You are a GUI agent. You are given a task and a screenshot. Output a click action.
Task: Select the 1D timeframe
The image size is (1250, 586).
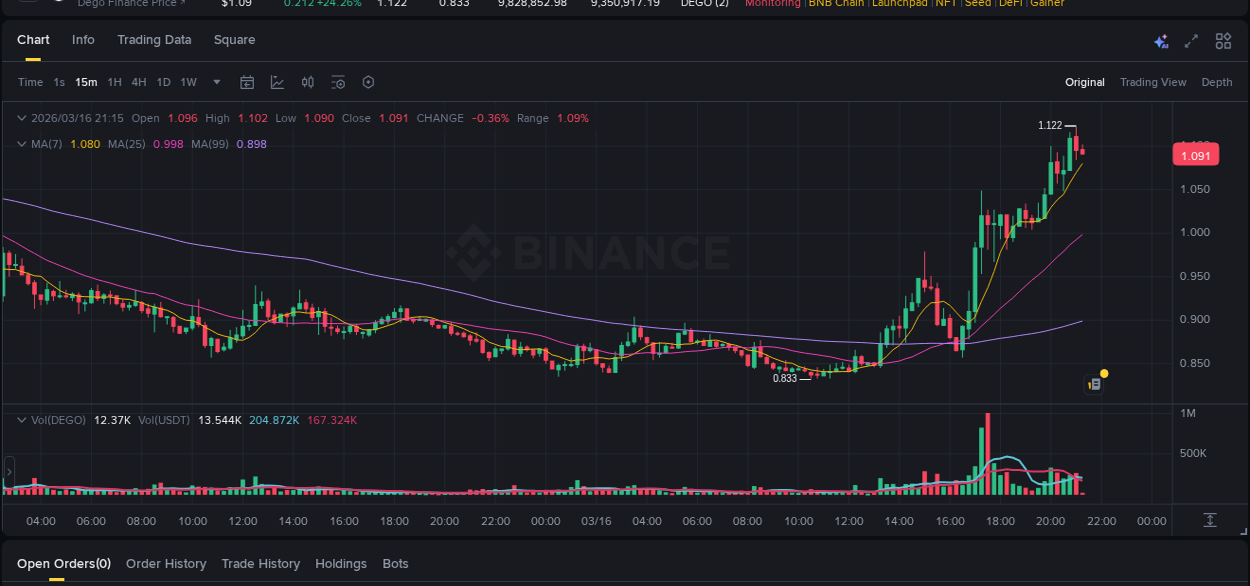click(x=163, y=82)
